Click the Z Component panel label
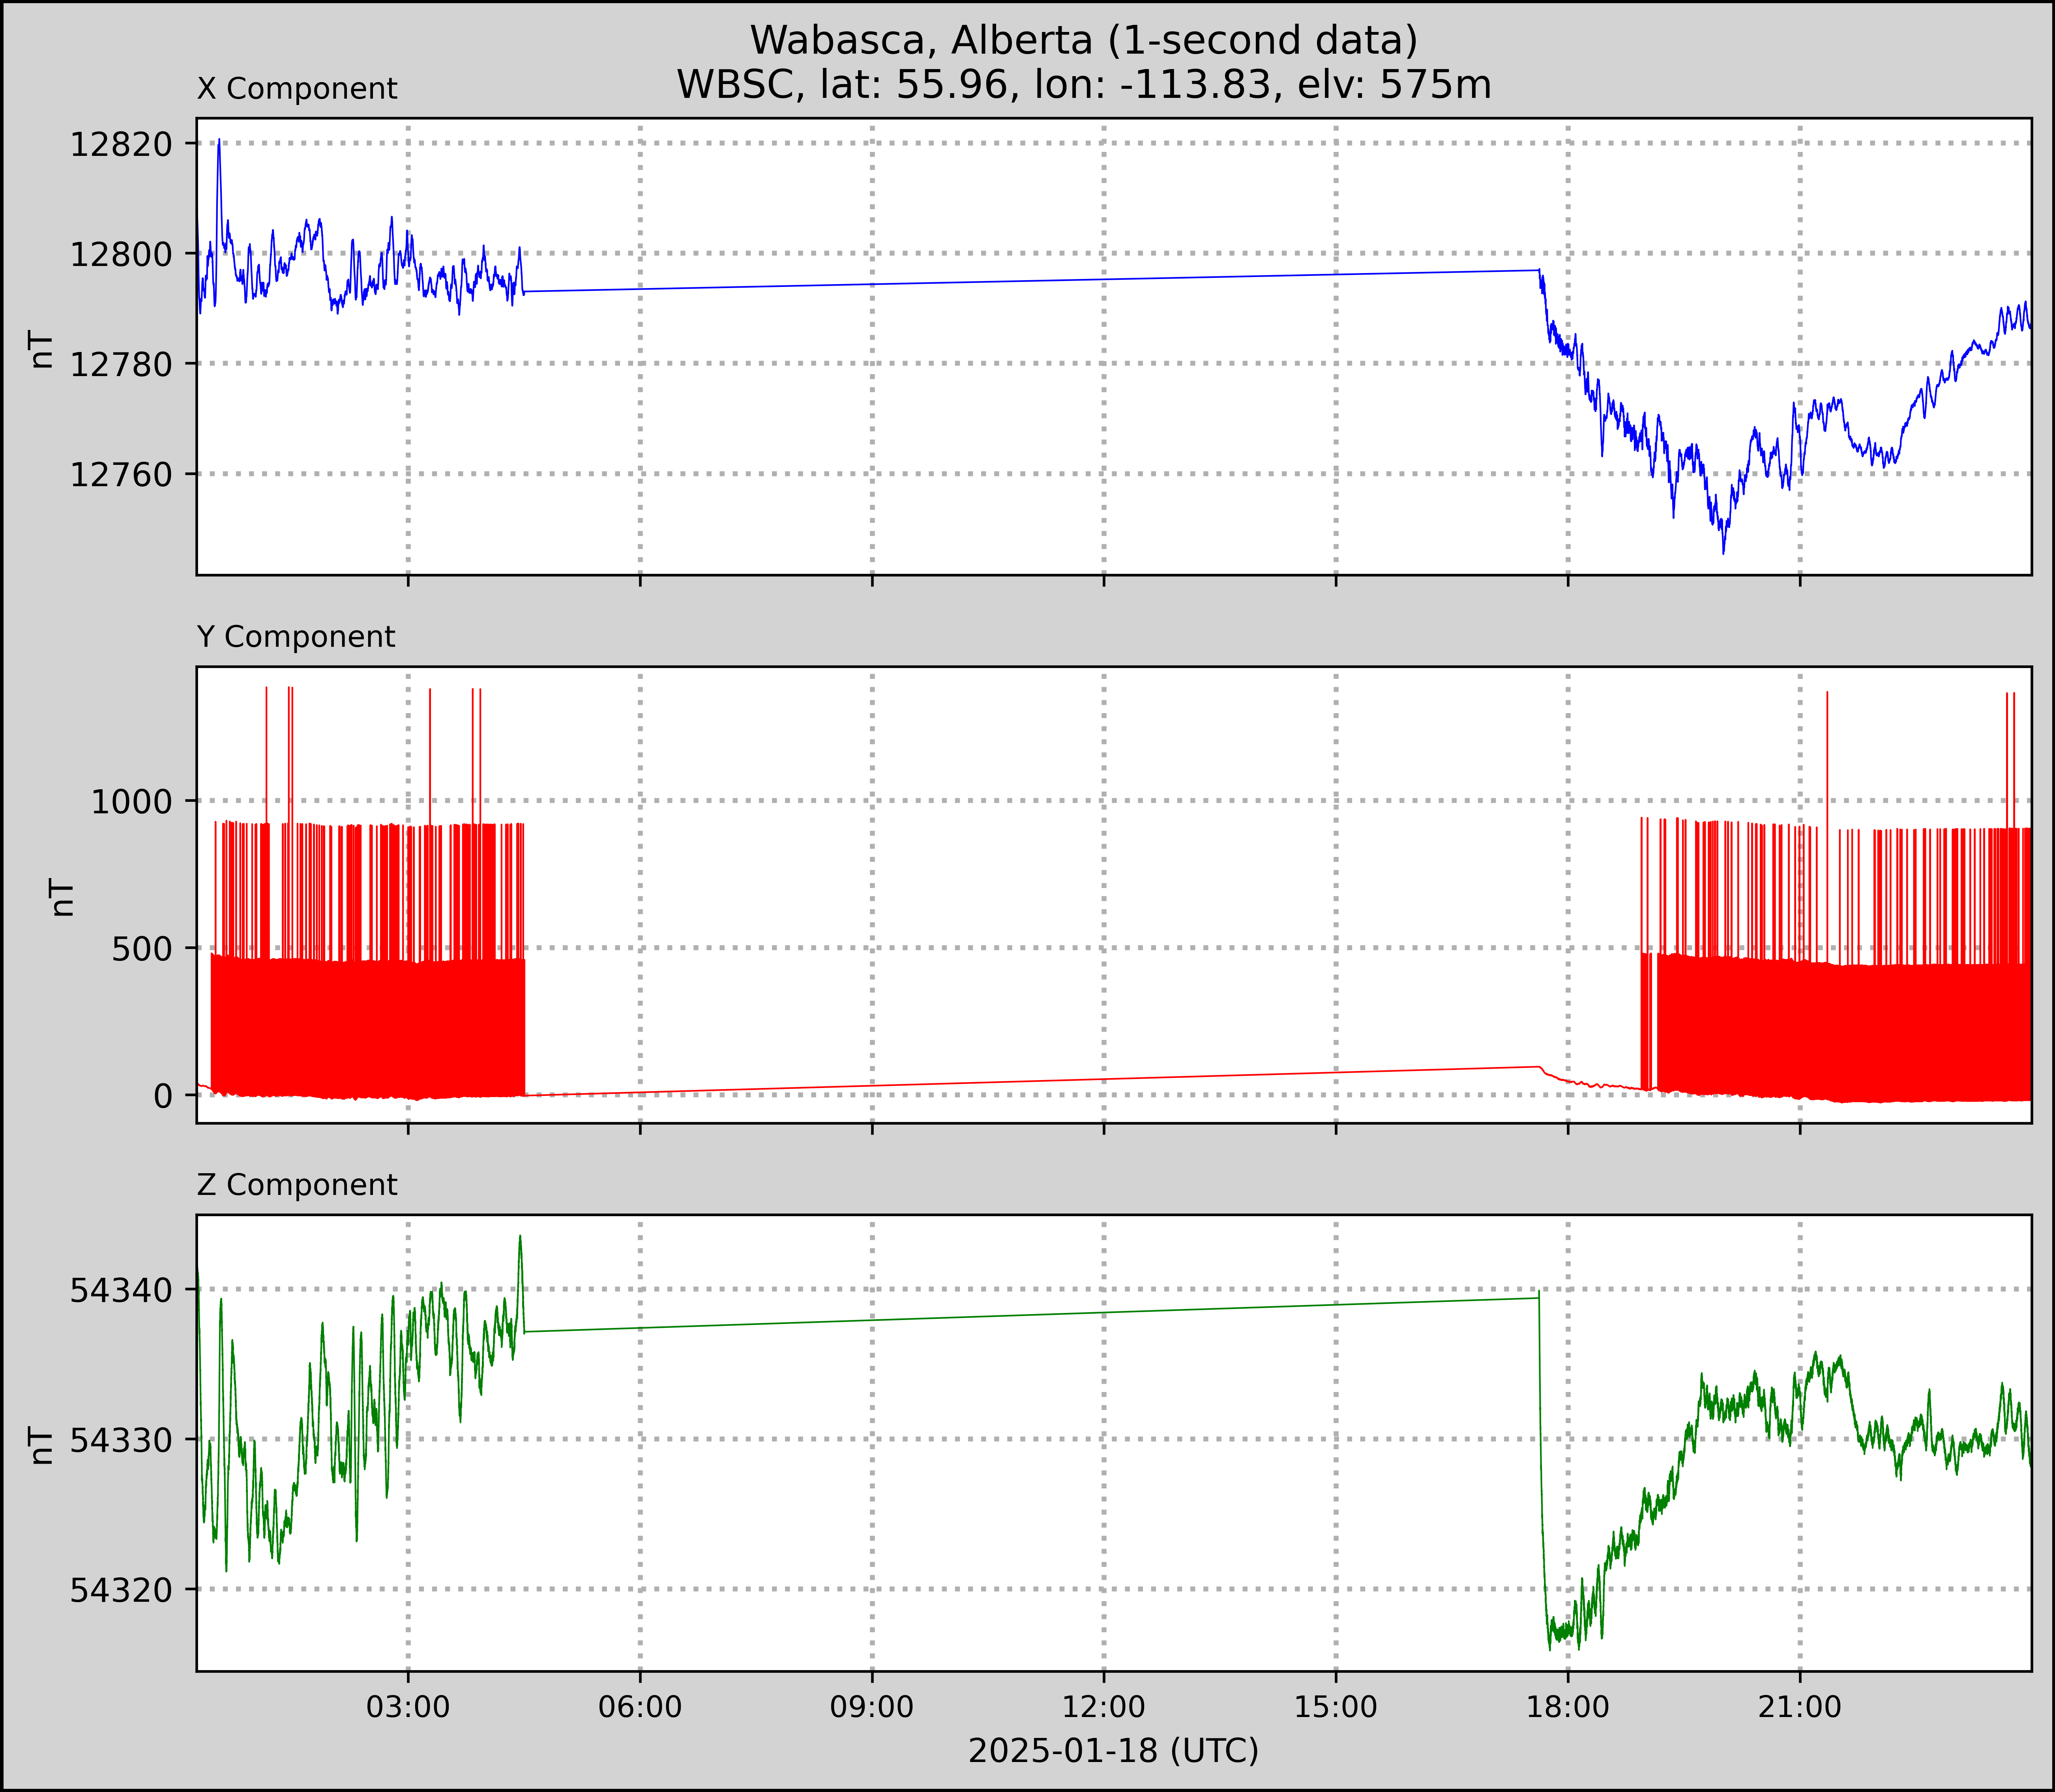Viewport: 2055px width, 1792px height. 297,1185
